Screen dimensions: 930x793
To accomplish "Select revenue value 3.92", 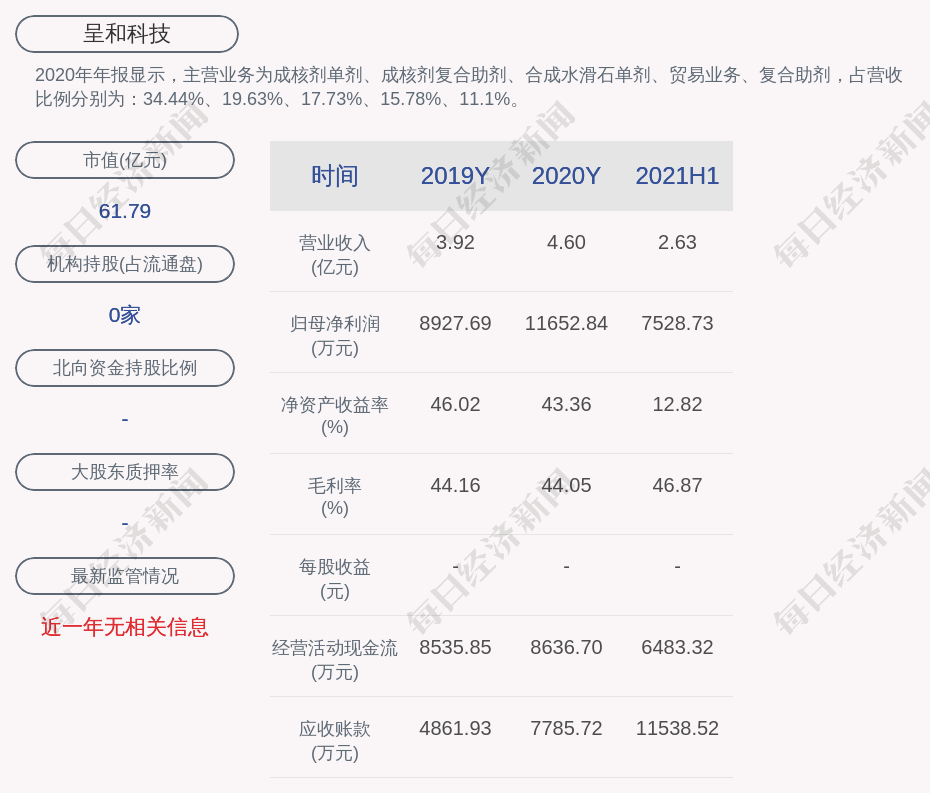I will [x=455, y=243].
